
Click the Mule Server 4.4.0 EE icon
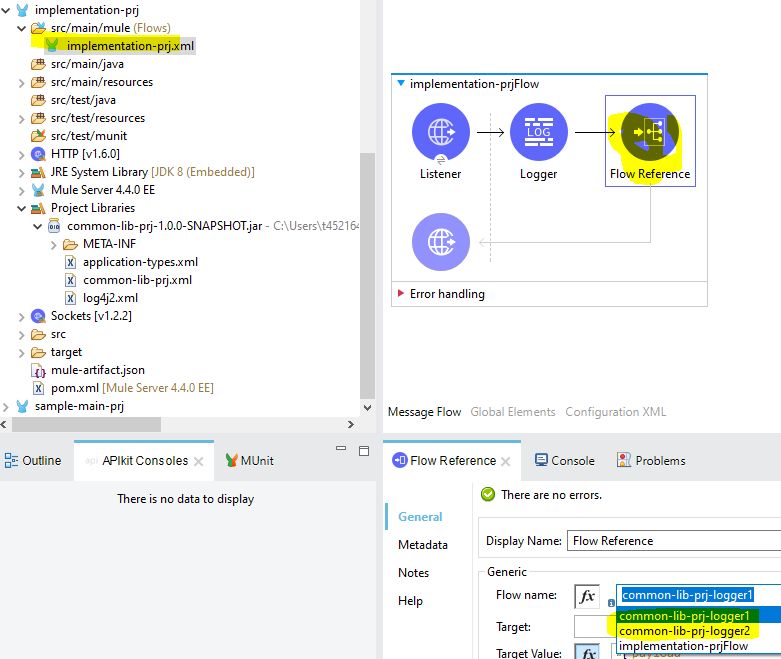[38, 190]
